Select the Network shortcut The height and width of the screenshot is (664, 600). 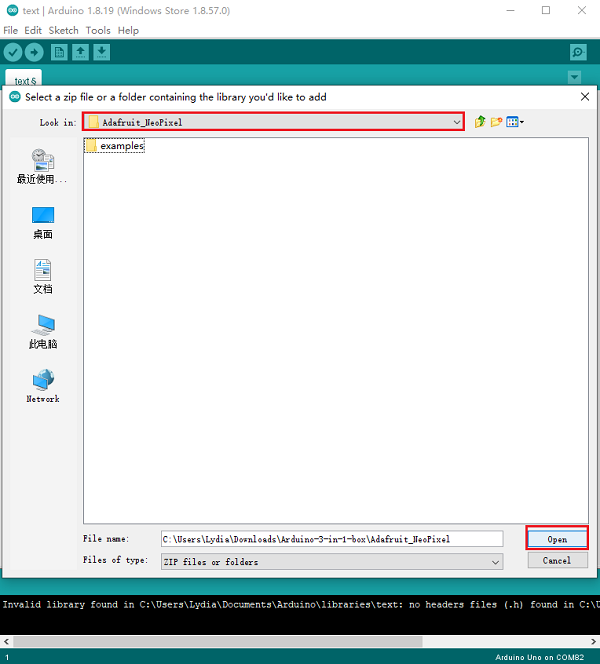click(x=42, y=386)
